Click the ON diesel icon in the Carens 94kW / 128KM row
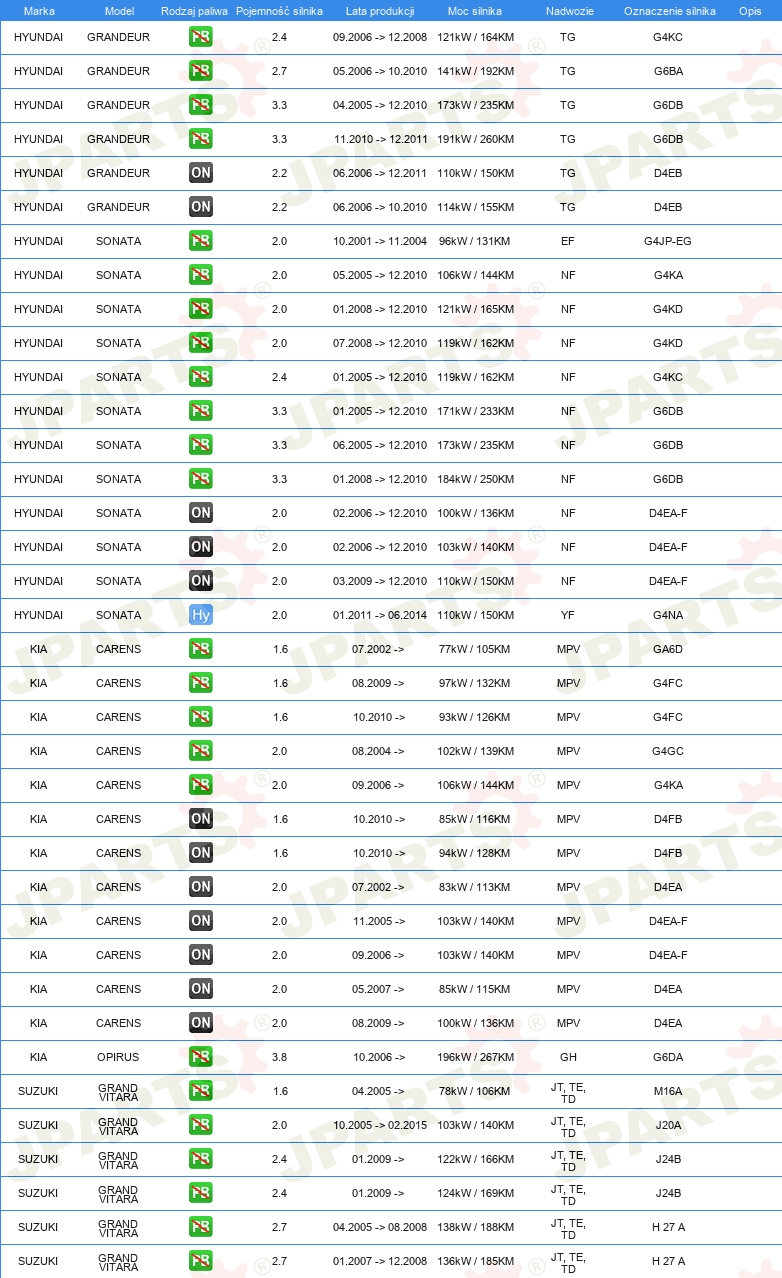The height and width of the screenshot is (1278, 782). click(201, 853)
